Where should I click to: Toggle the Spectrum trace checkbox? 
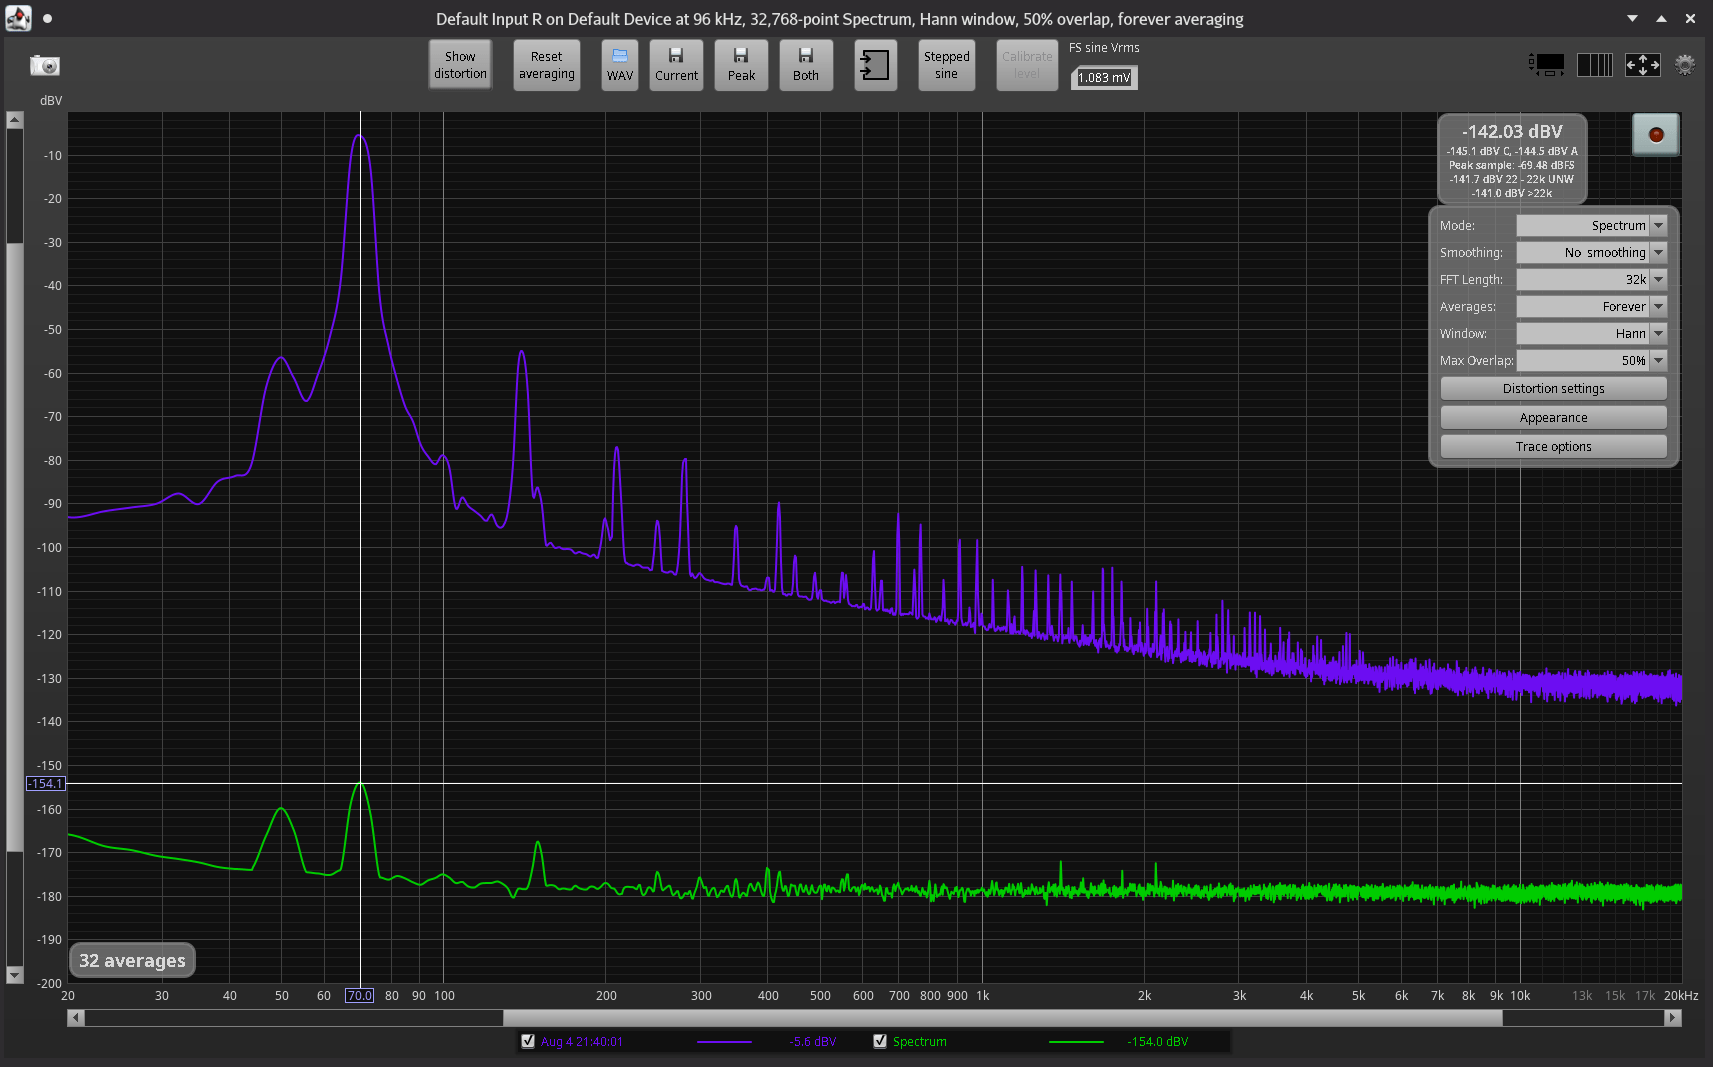880,1041
